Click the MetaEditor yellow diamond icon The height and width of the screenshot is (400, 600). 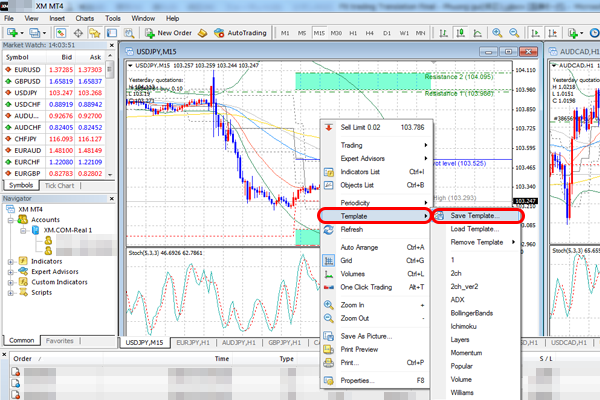[203, 33]
